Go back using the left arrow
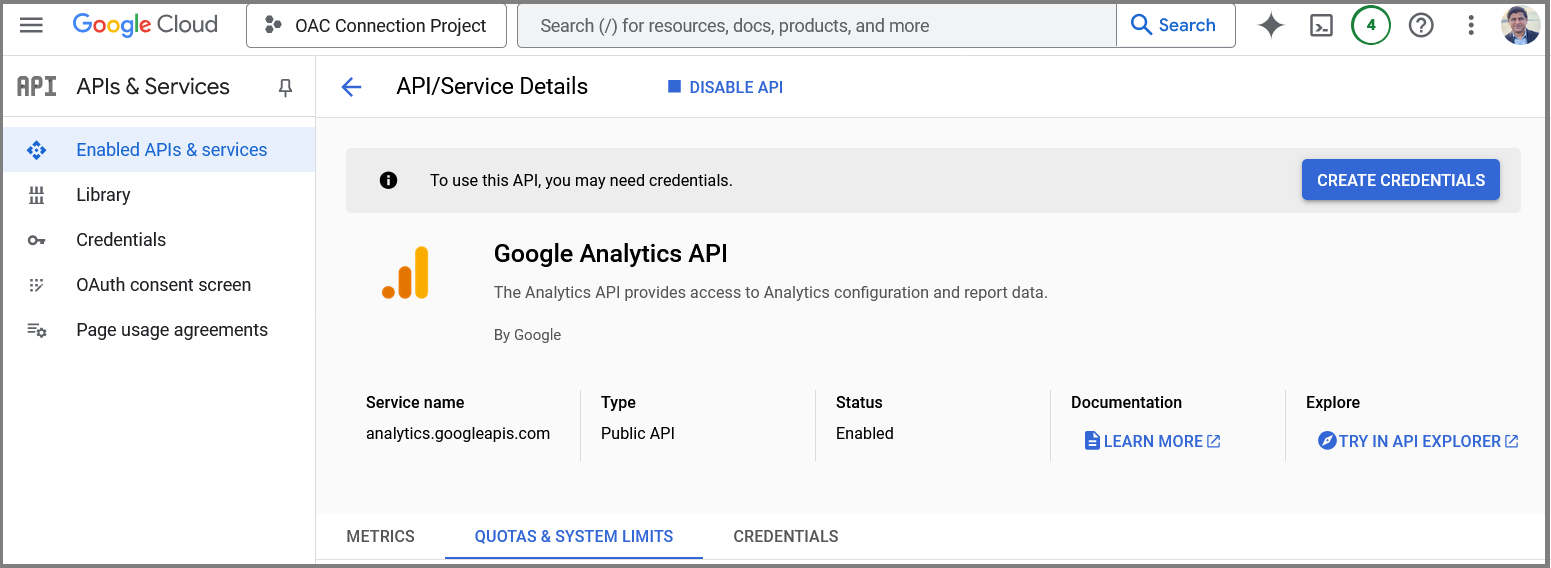Screen dimensions: 1551x568 [351, 87]
